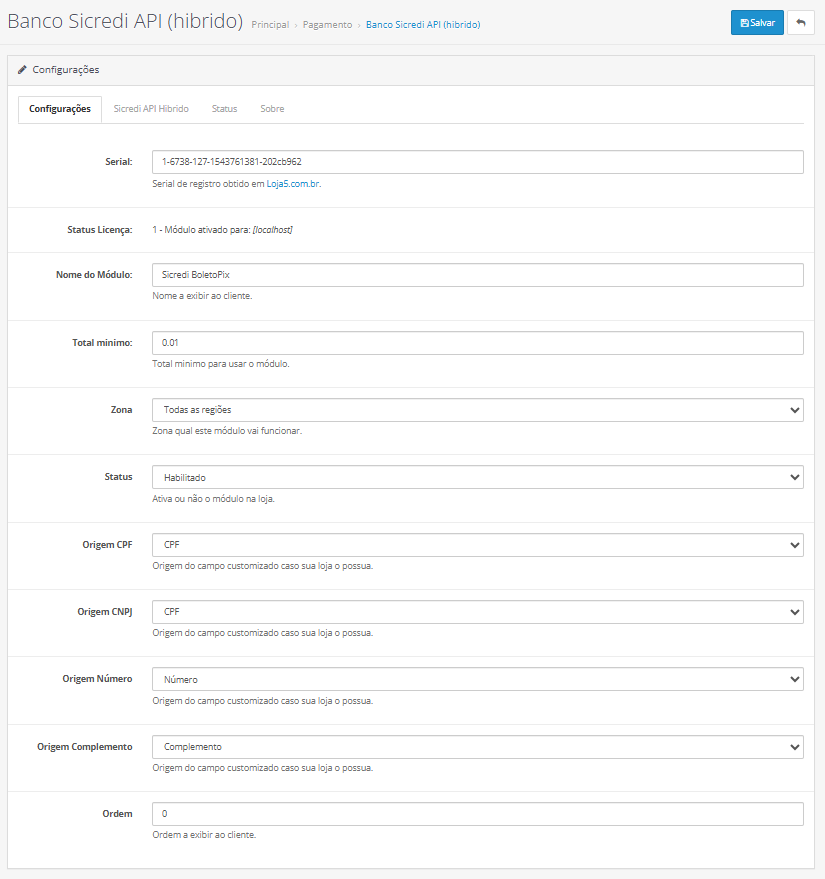825x879 pixels.
Task: Select the Configurações tab
Action: click(60, 109)
